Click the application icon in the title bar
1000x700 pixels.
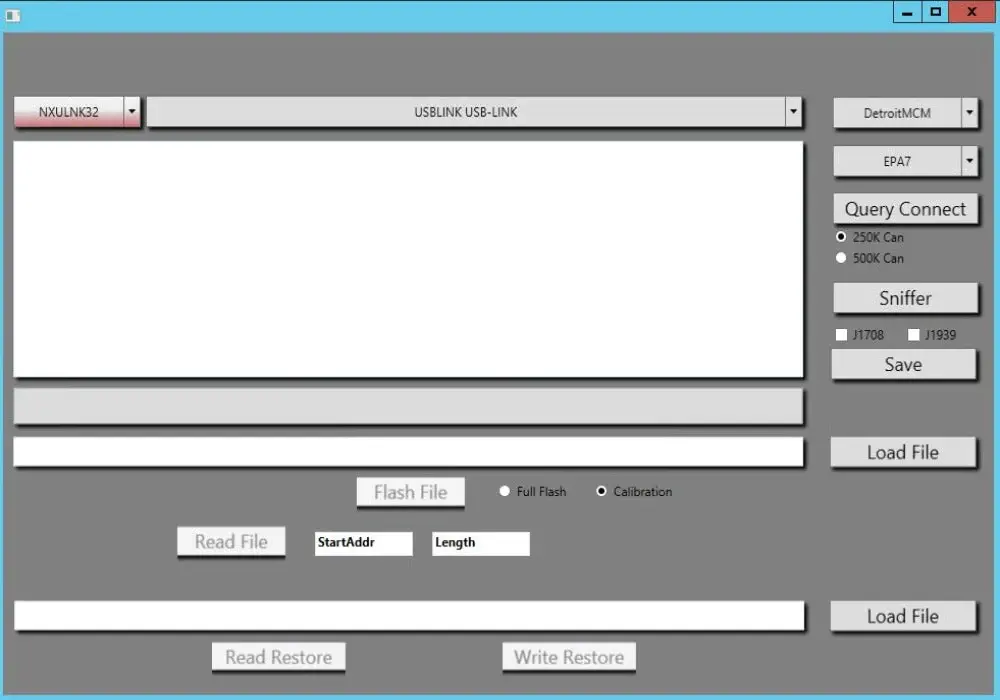click(13, 15)
